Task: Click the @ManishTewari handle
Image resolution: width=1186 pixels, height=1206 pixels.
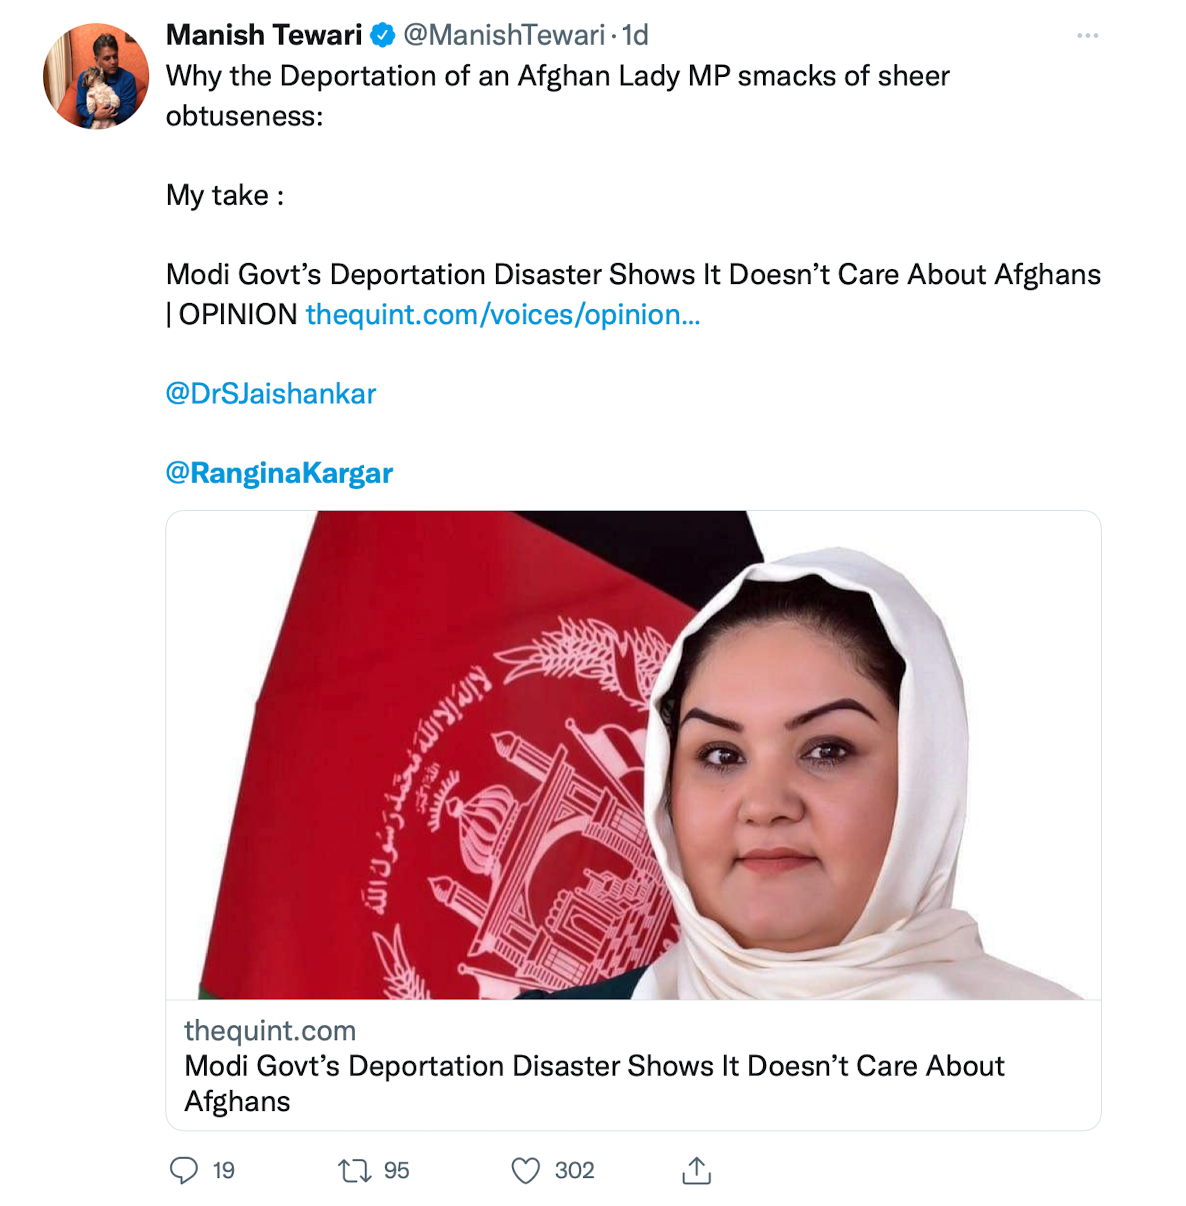Action: click(x=504, y=35)
